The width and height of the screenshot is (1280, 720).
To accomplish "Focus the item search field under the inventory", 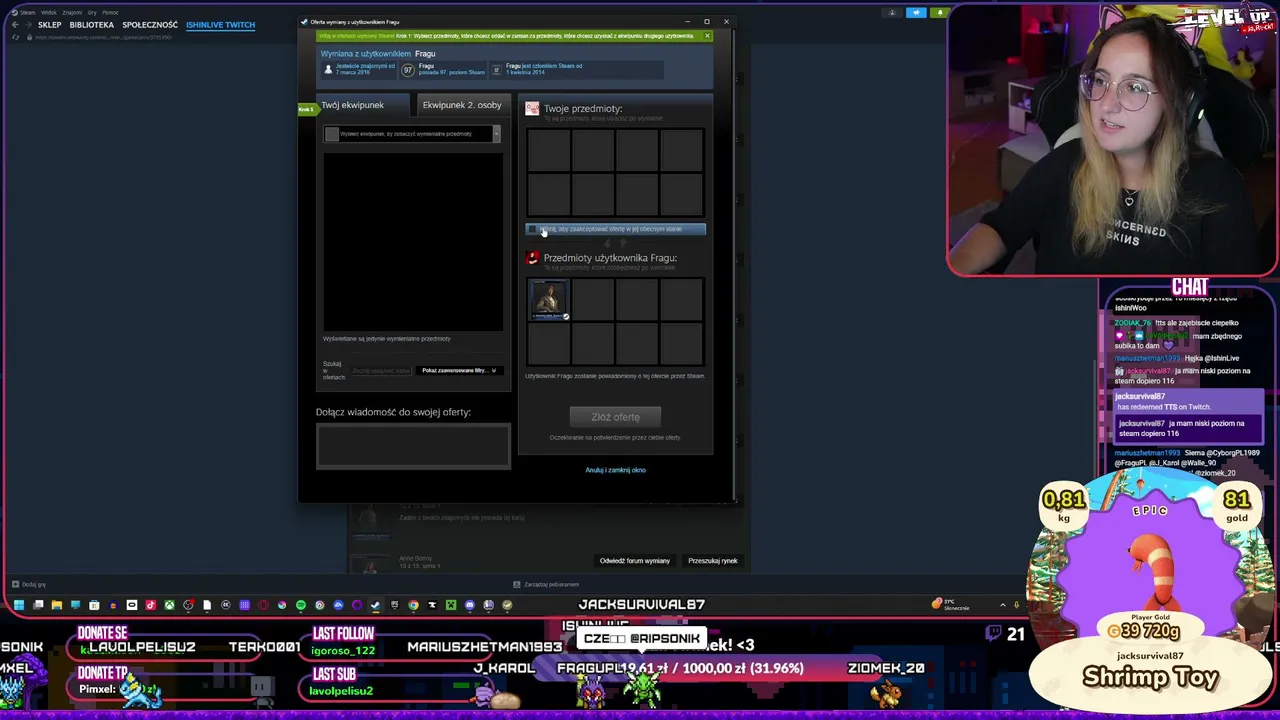I will (x=380, y=371).
